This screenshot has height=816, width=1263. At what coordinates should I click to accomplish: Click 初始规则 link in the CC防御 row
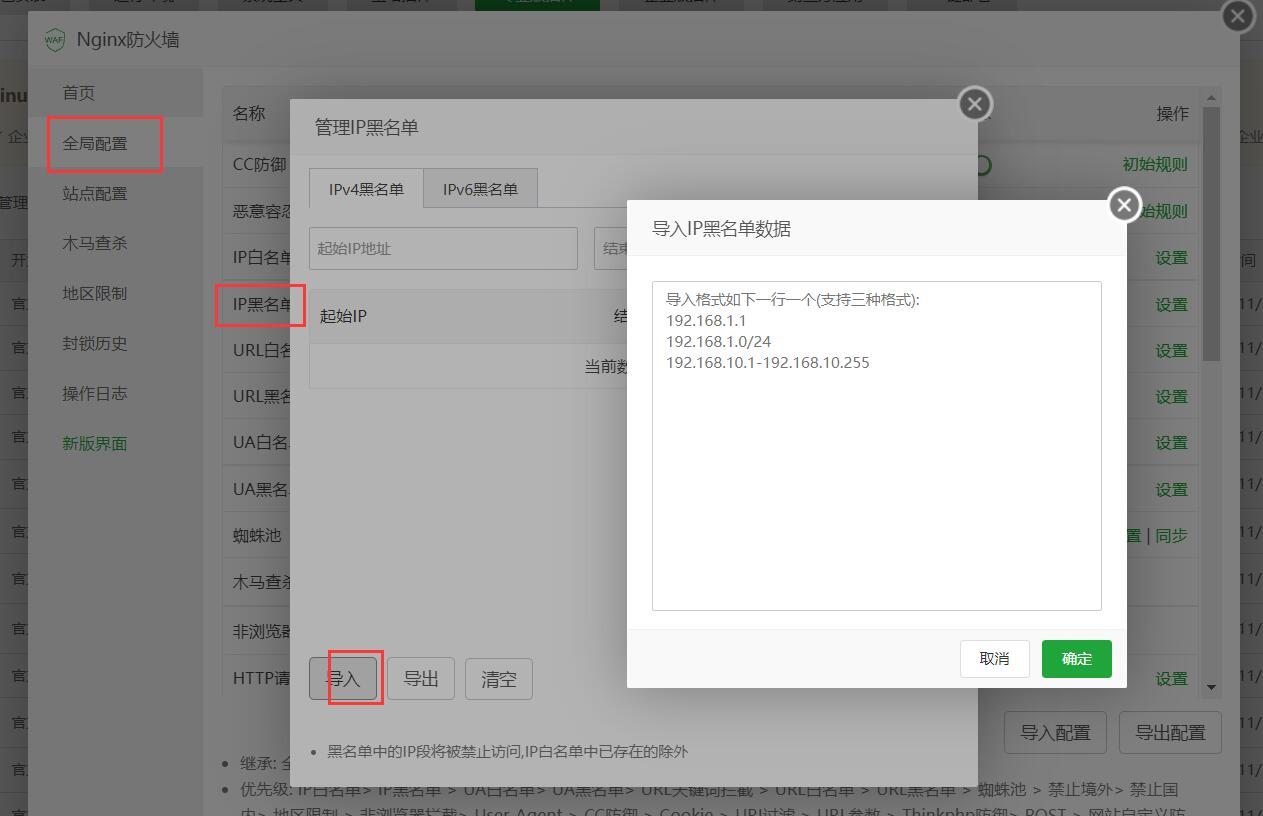[x=1155, y=165]
